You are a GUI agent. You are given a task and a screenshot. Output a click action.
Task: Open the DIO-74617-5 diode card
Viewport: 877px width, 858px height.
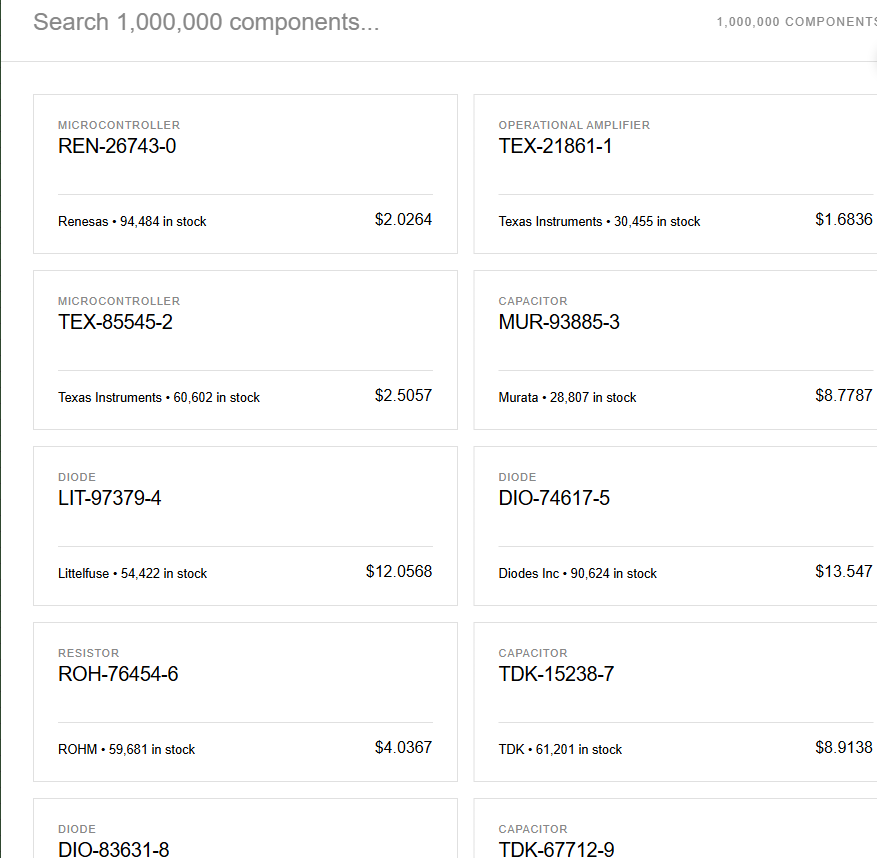coord(675,526)
